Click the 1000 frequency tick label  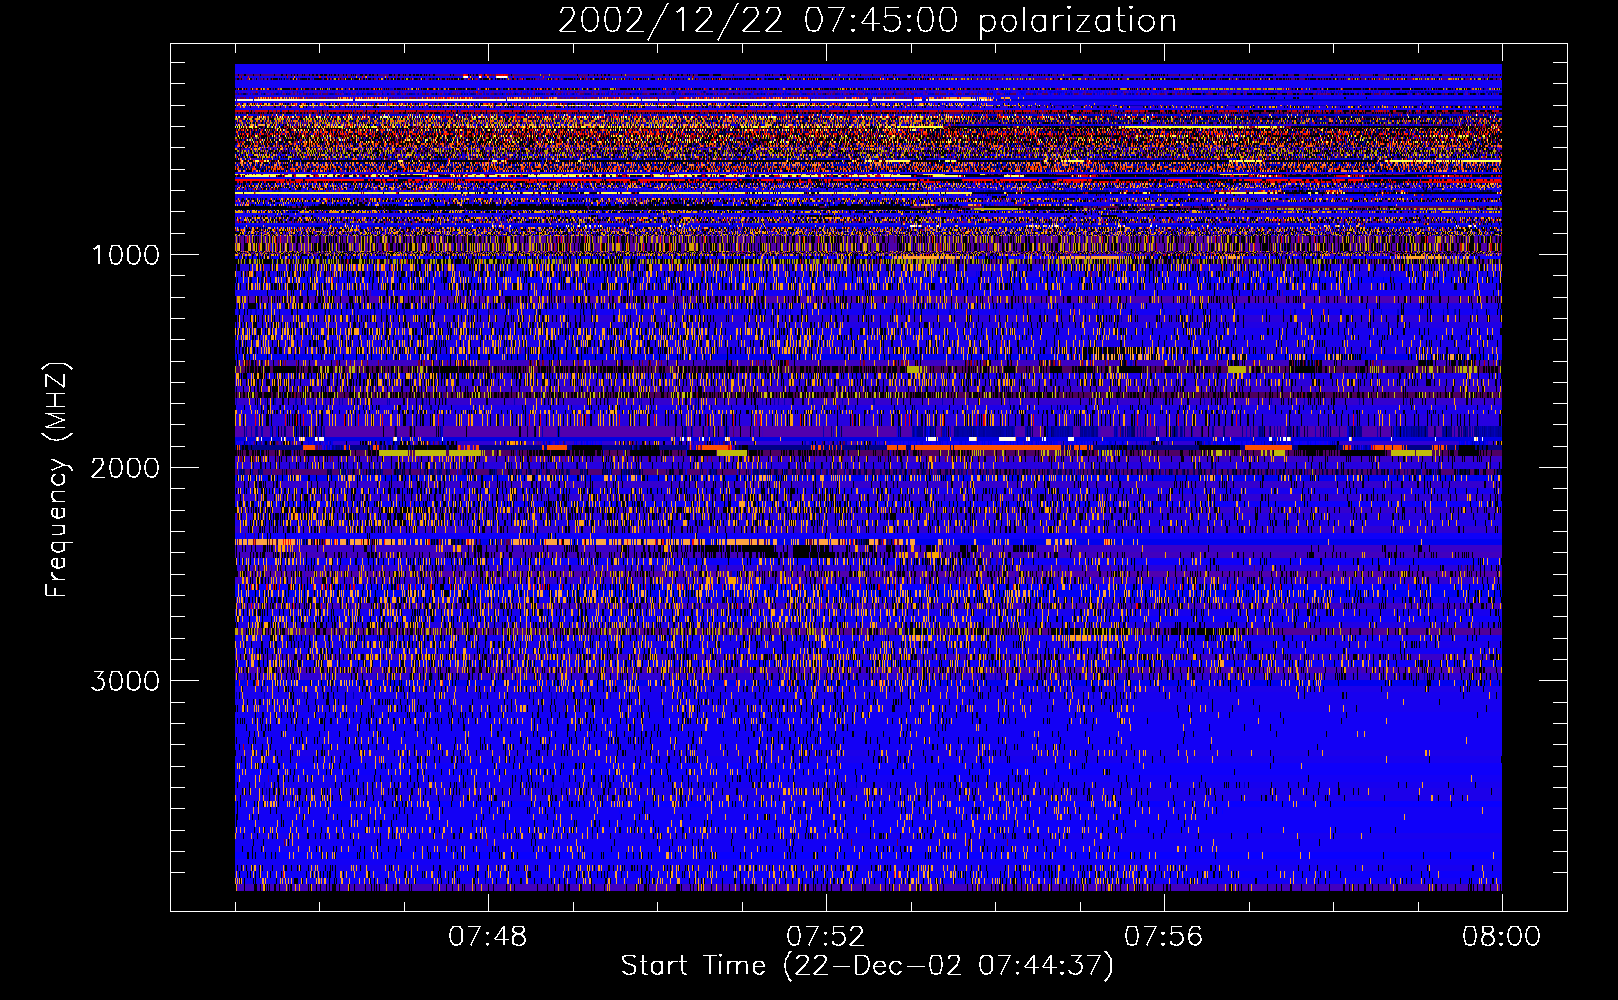[125, 255]
